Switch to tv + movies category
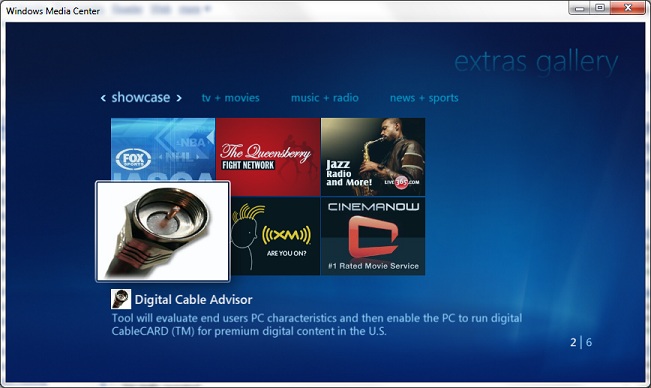The image size is (651, 388). [230, 98]
